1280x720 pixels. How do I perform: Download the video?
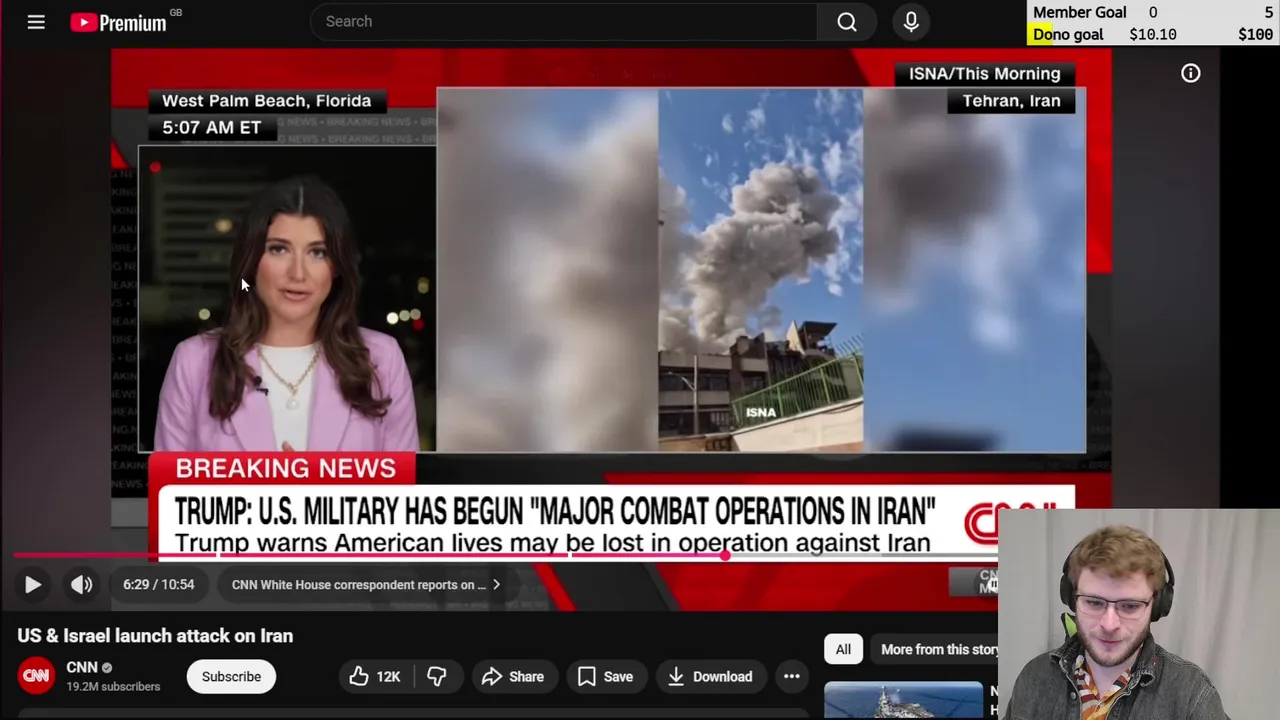[x=710, y=677]
